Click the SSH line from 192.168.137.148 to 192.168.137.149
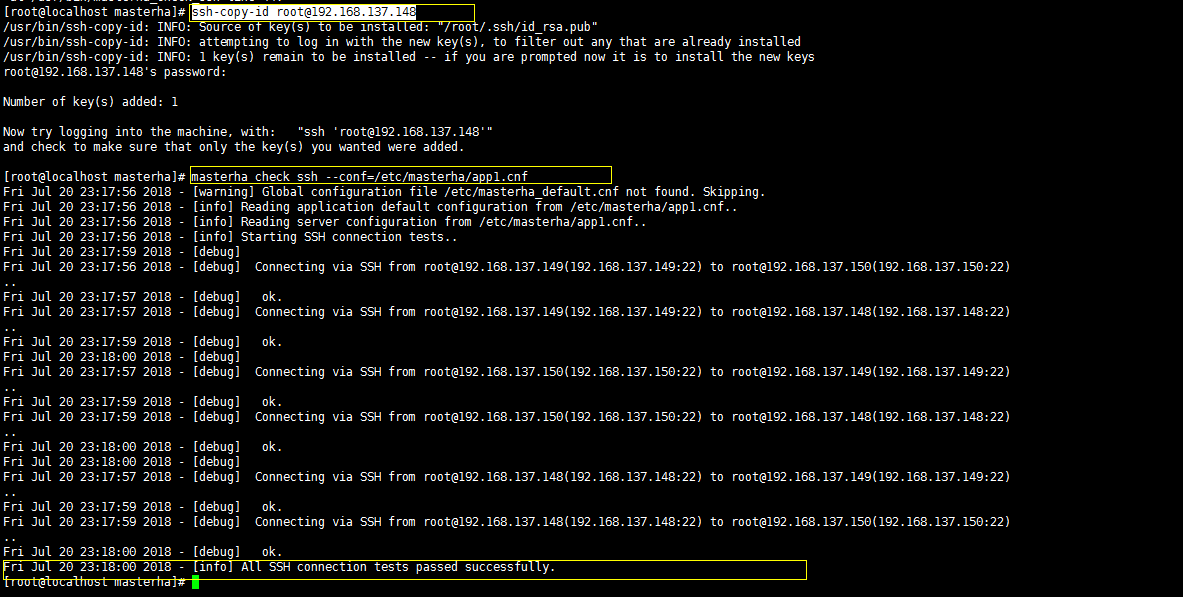The width and height of the screenshot is (1183, 597). pos(506,477)
